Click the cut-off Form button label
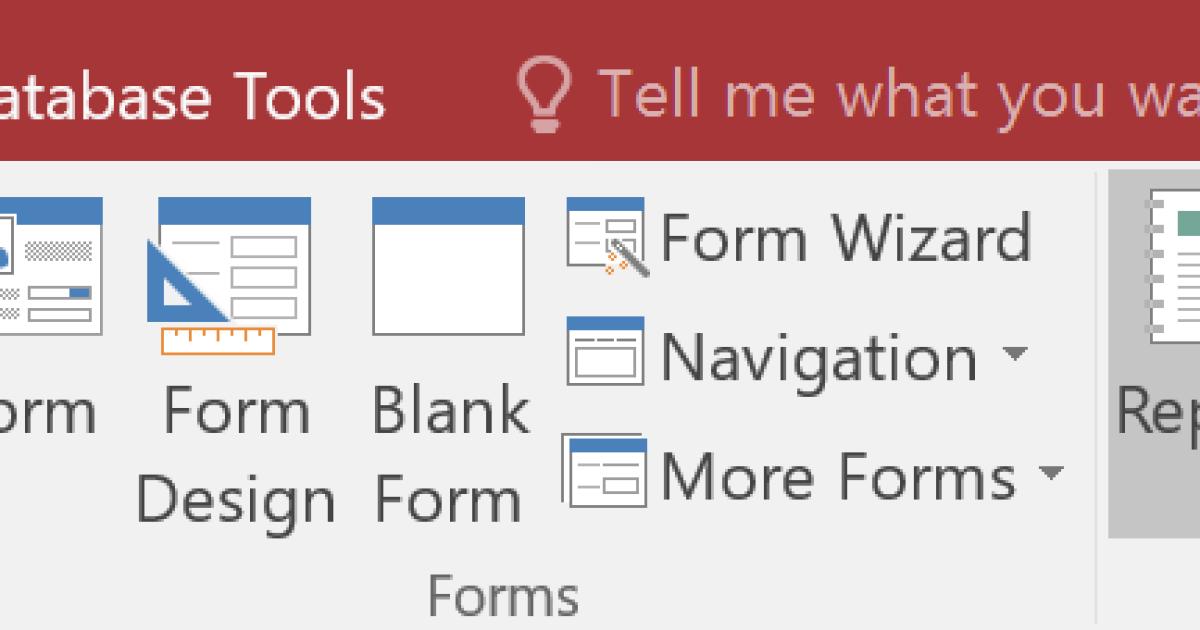This screenshot has width=1200, height=630. click(x=50, y=412)
